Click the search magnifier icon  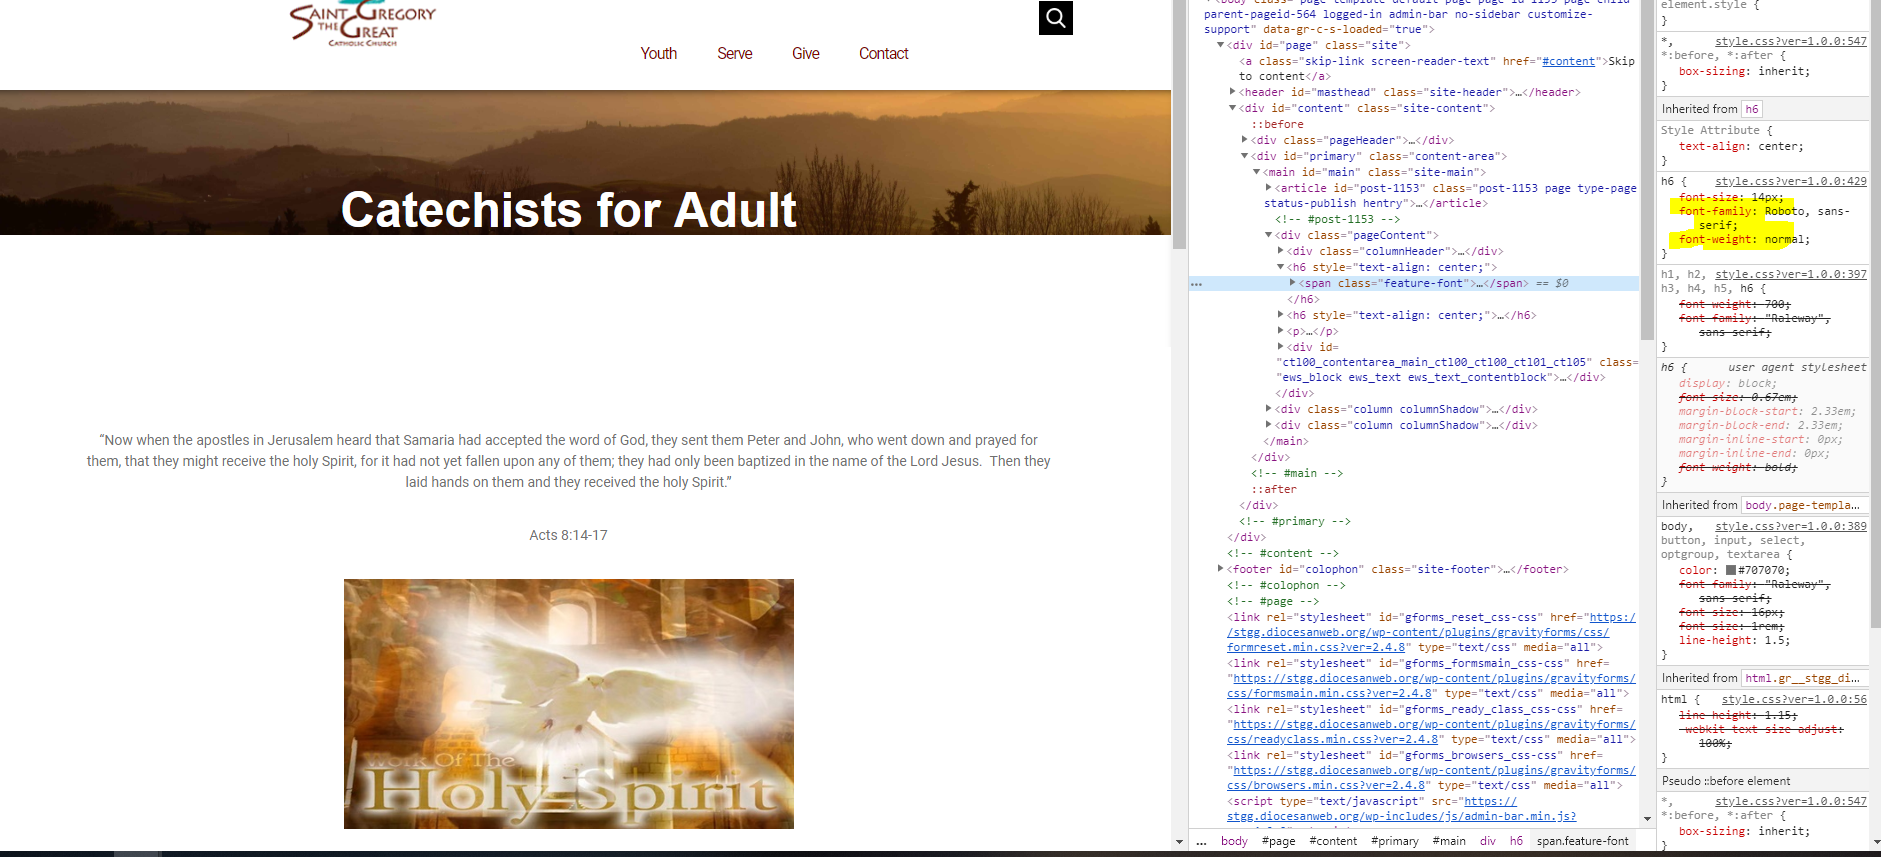coord(1055,18)
